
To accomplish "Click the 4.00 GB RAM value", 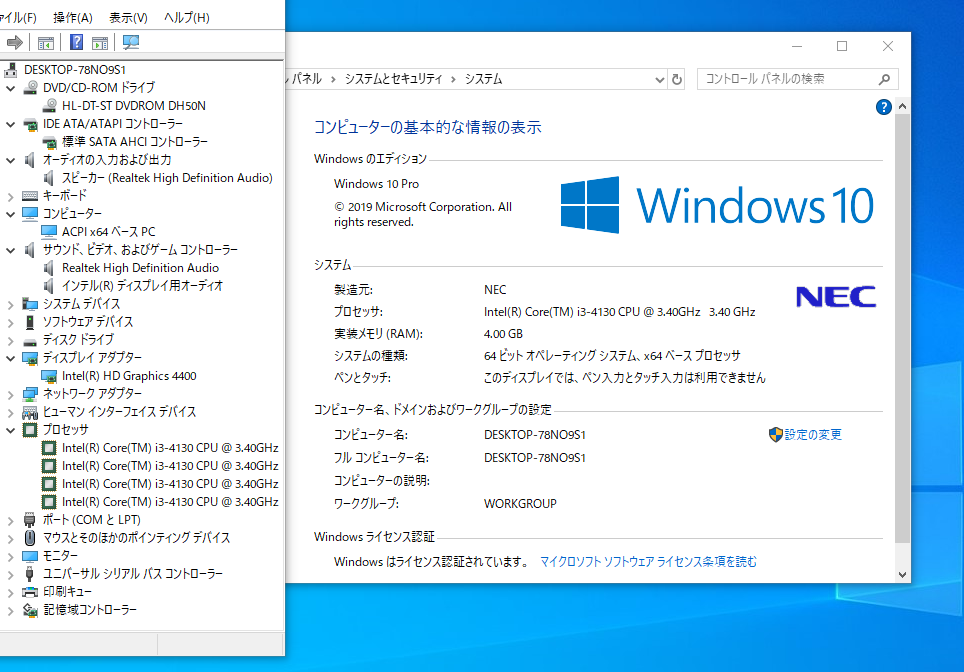I will click(503, 334).
